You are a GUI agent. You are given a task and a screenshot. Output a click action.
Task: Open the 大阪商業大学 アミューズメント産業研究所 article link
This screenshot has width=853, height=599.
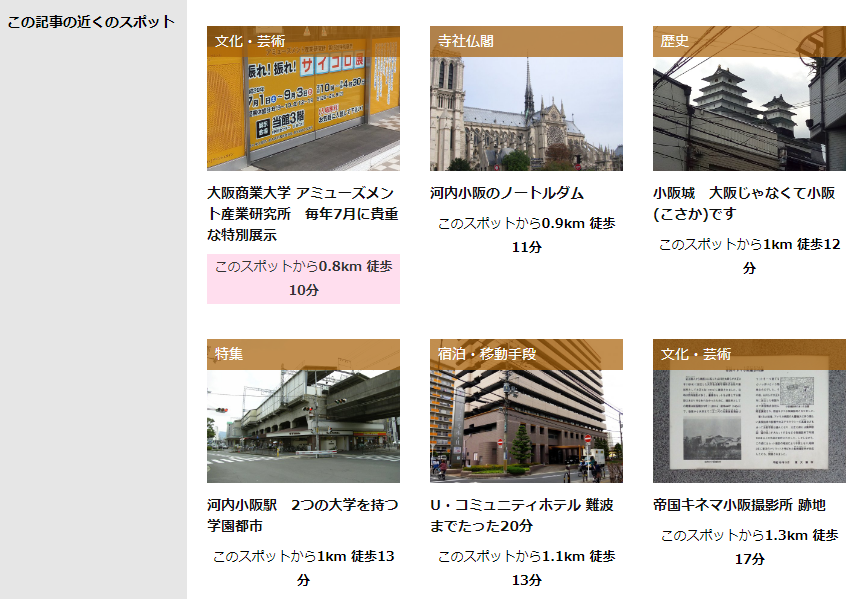[x=303, y=213]
